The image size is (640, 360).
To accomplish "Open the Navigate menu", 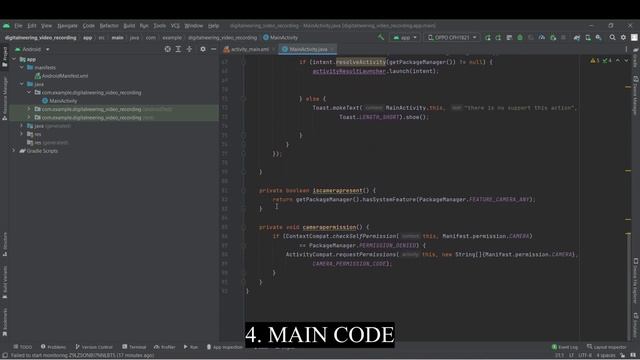I will tap(67, 25).
